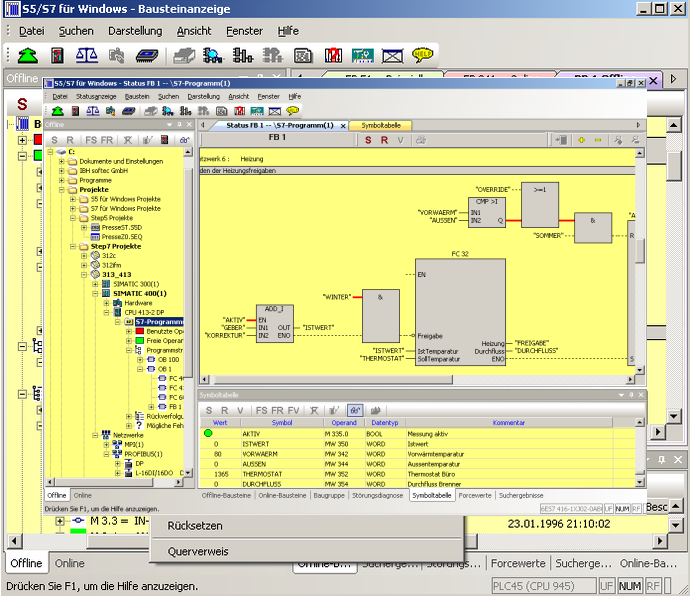Click grey V button above FB 1 diagram
690x596 pixels.
[400, 140]
